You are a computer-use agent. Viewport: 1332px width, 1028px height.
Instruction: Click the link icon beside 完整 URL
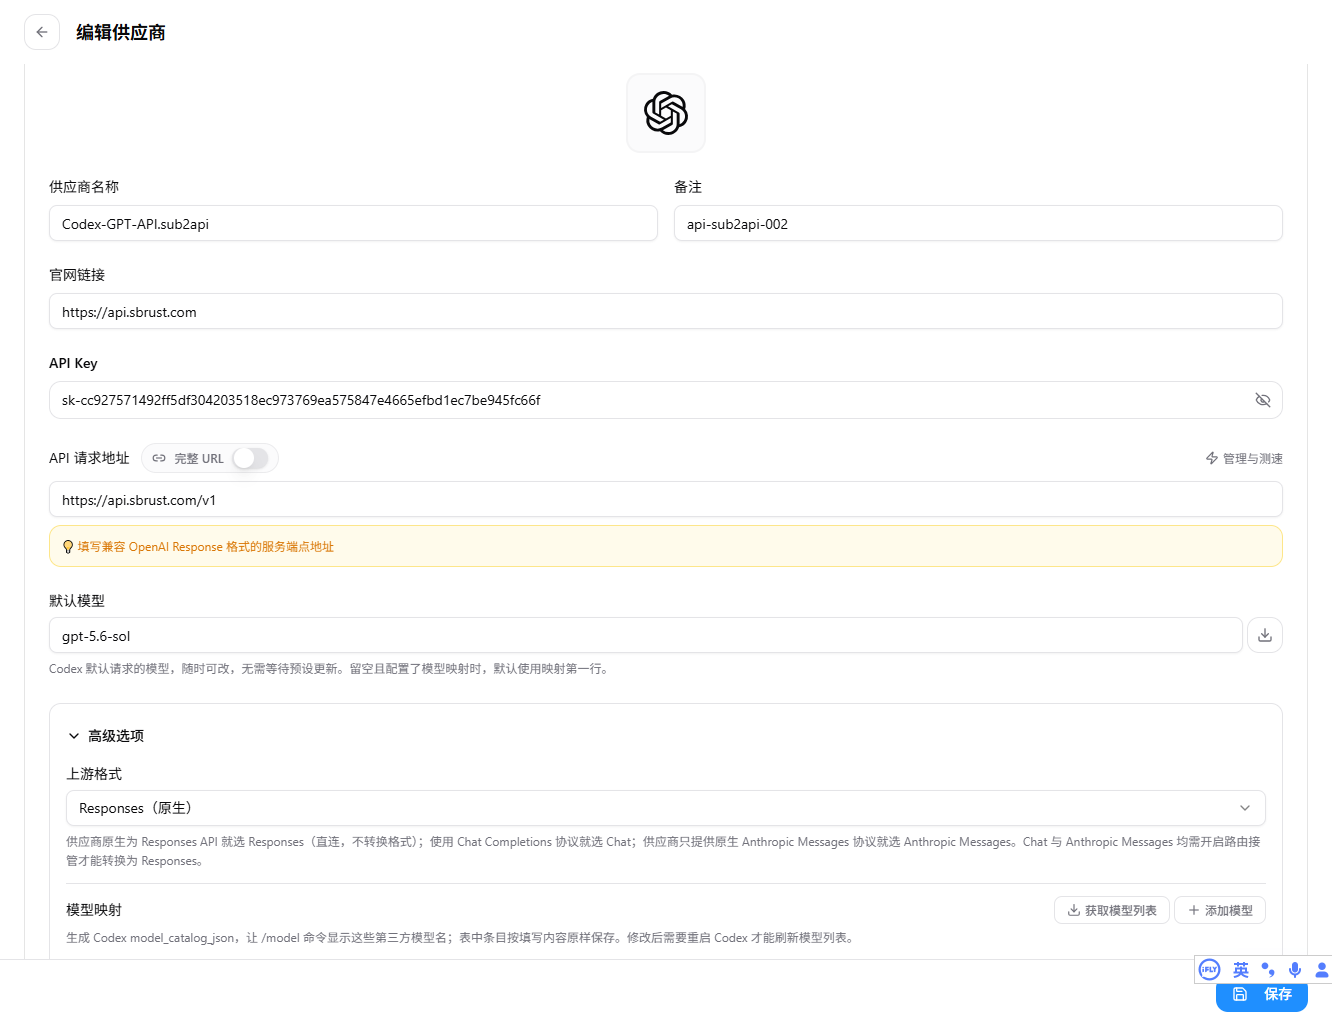click(x=159, y=458)
